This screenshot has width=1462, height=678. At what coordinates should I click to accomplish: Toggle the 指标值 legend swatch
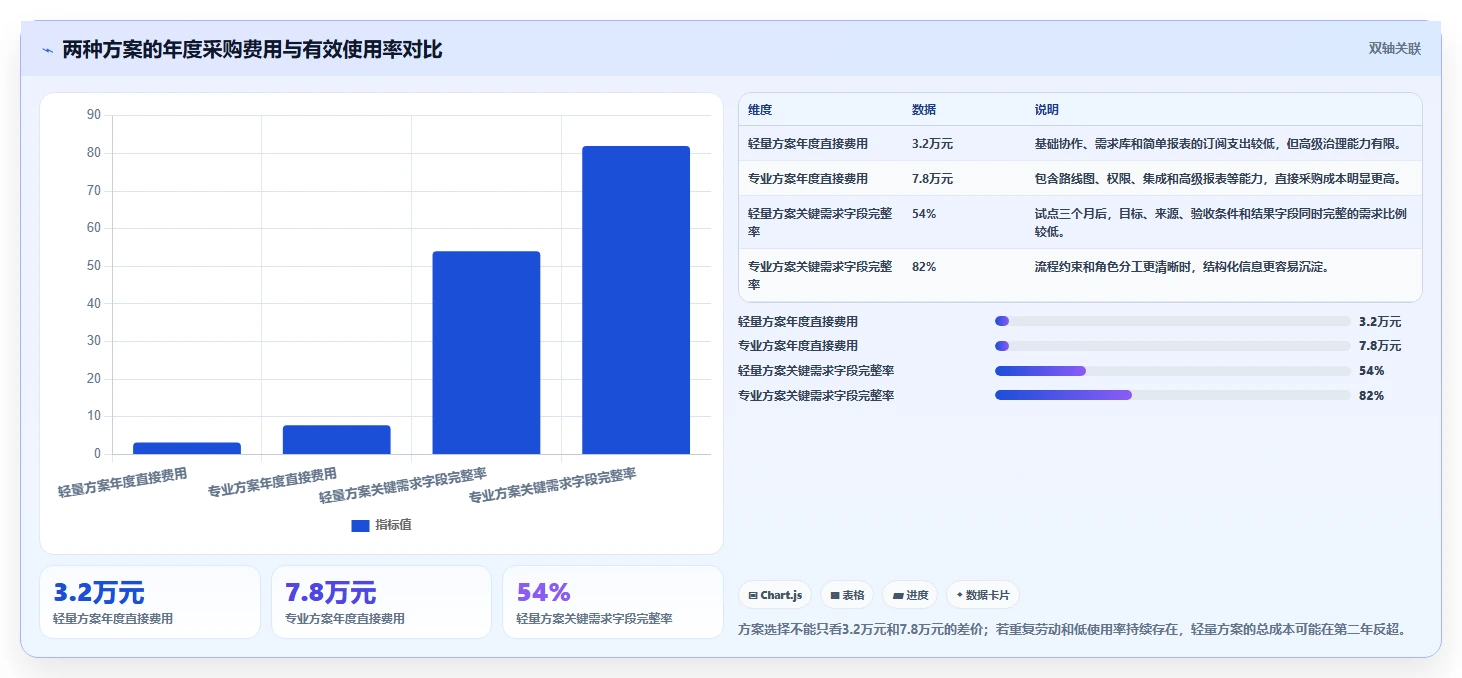(360, 525)
